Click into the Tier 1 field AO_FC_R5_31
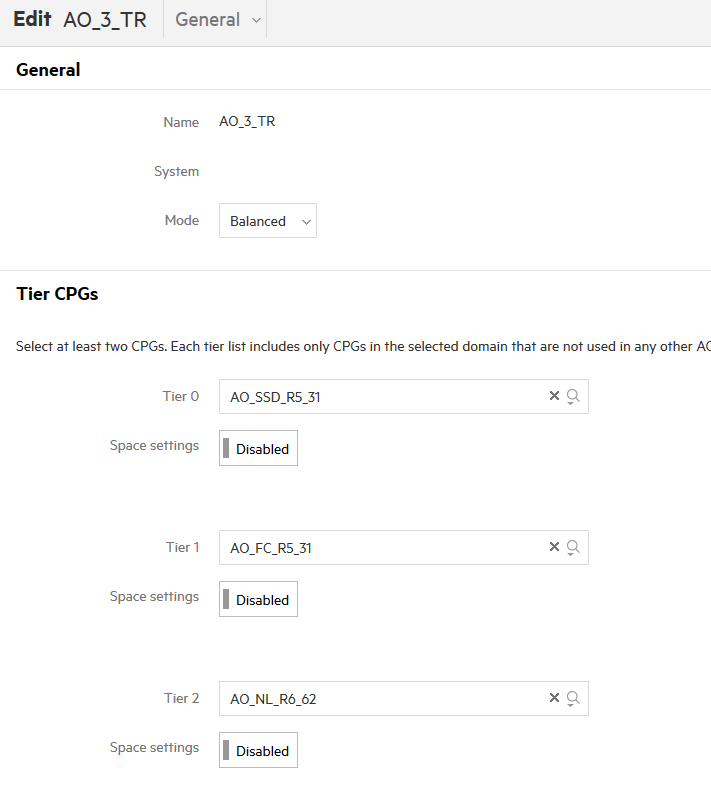This screenshot has width=711, height=791. point(384,547)
